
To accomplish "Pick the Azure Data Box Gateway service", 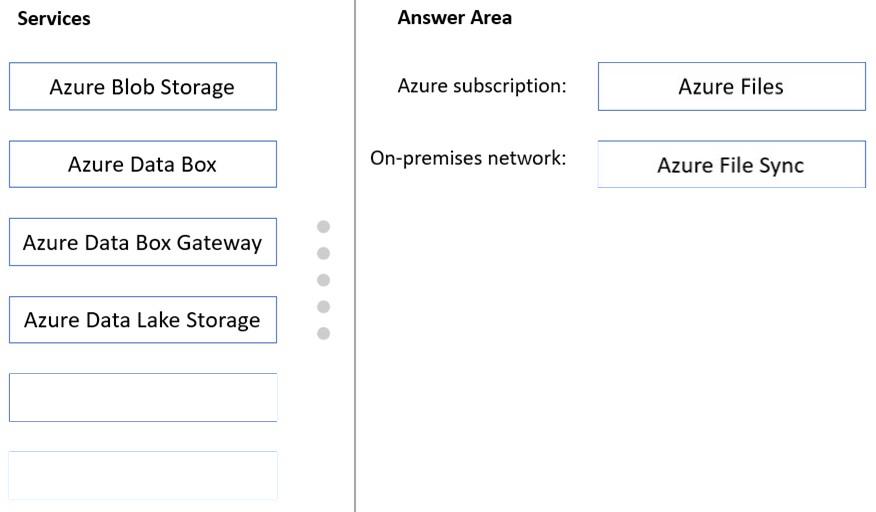I will click(x=143, y=242).
